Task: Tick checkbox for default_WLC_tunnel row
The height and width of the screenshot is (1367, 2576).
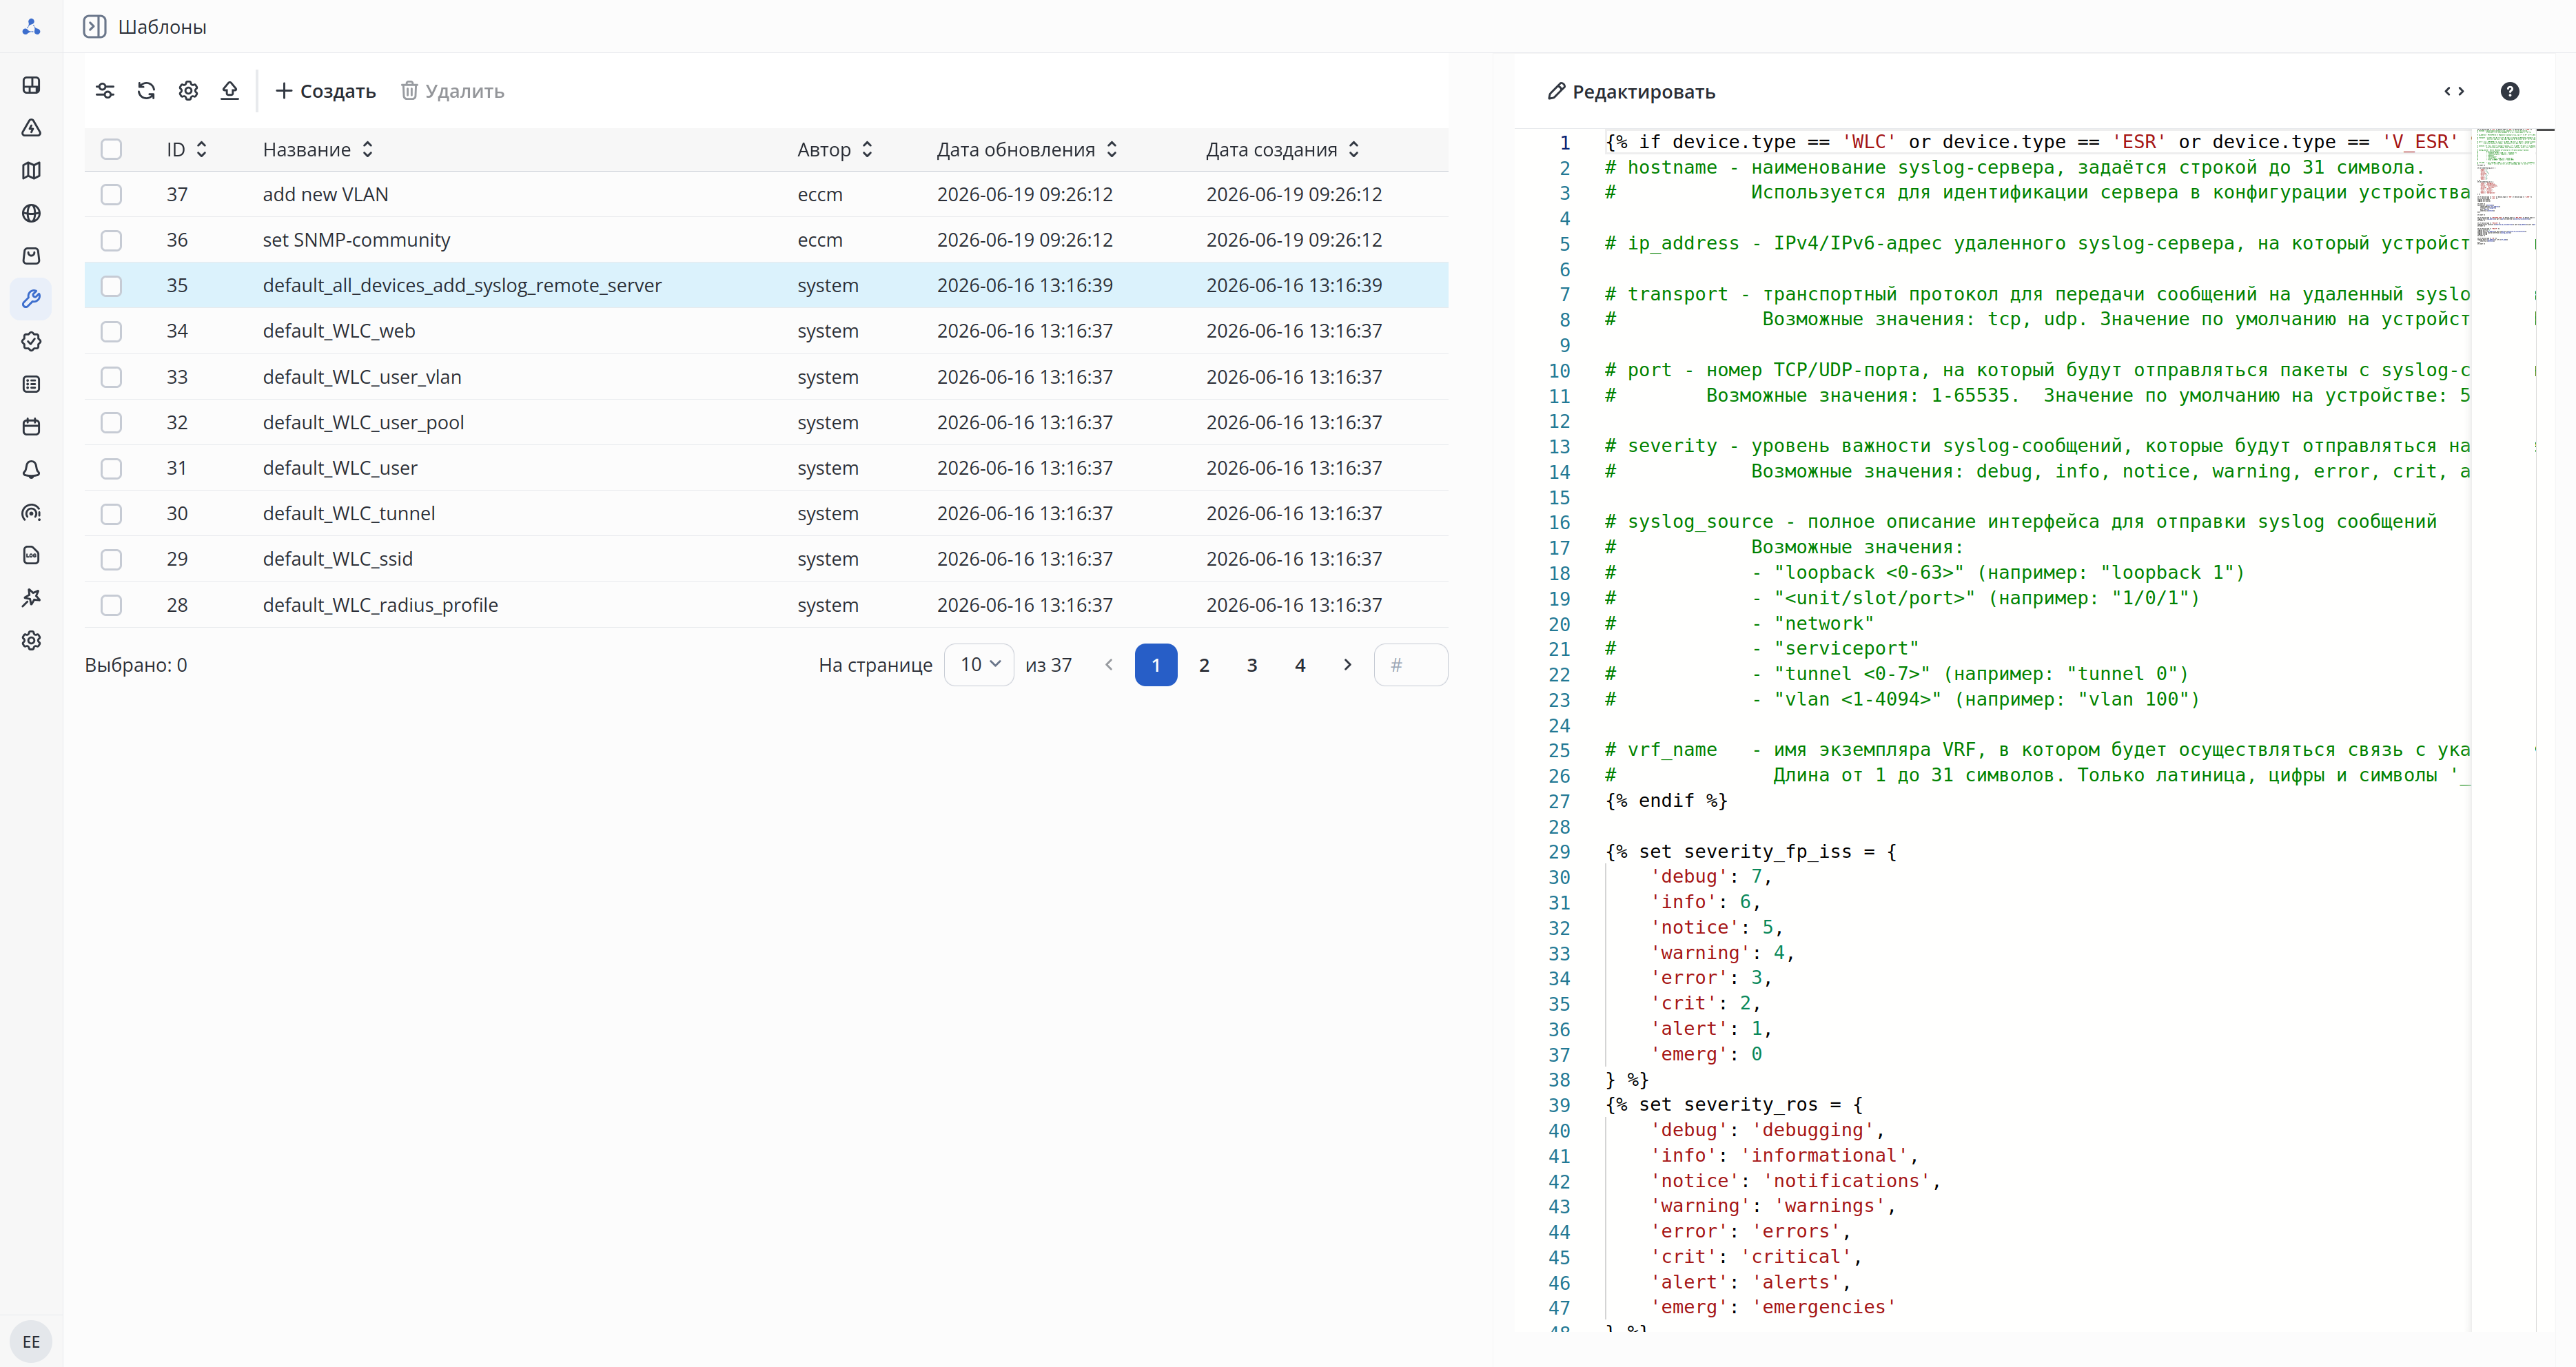Action: pyautogui.click(x=111, y=514)
